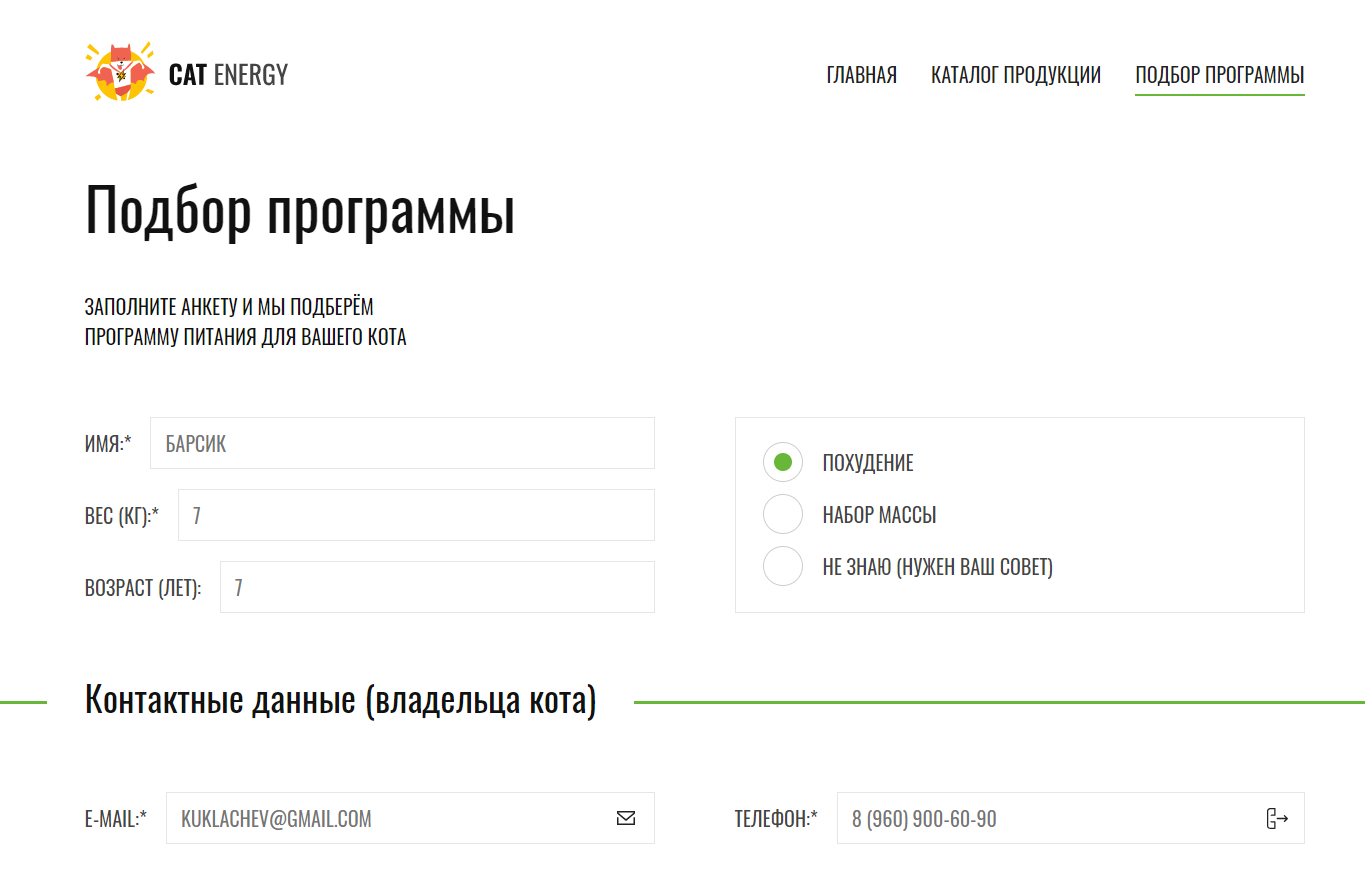Click the Возраст (лет): field label

[143, 588]
